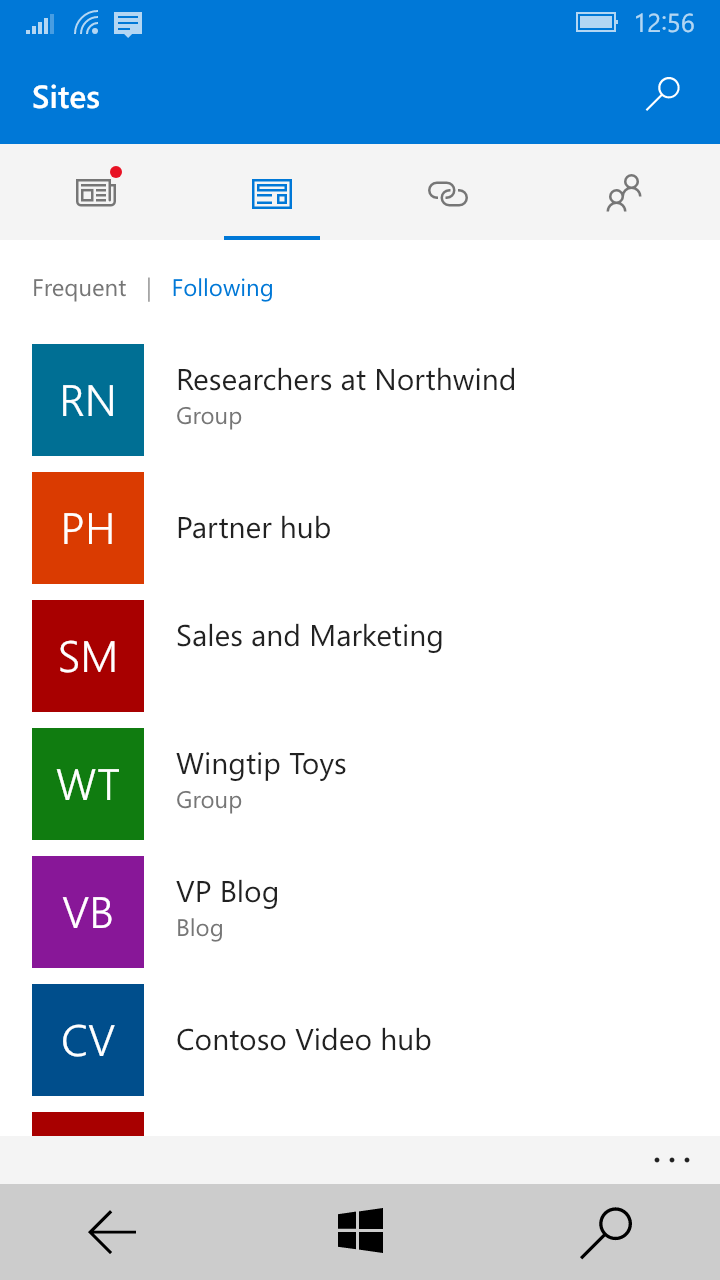Tap the purple VB site tile
The image size is (720, 1280).
(x=88, y=912)
